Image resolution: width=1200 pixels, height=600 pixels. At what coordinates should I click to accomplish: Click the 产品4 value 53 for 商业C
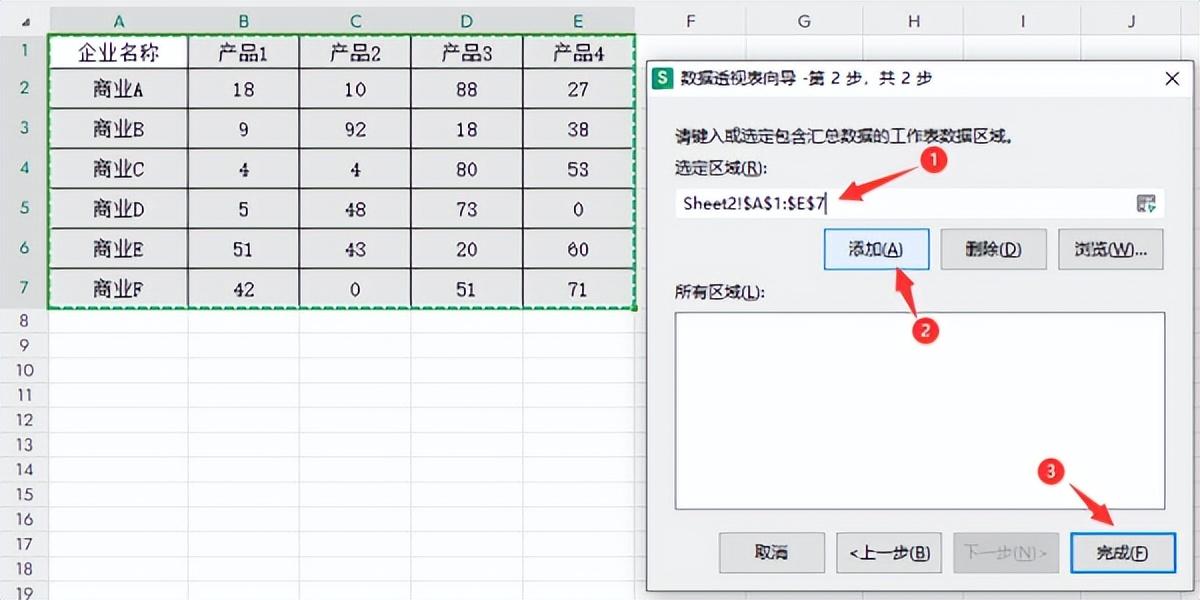coord(579,169)
